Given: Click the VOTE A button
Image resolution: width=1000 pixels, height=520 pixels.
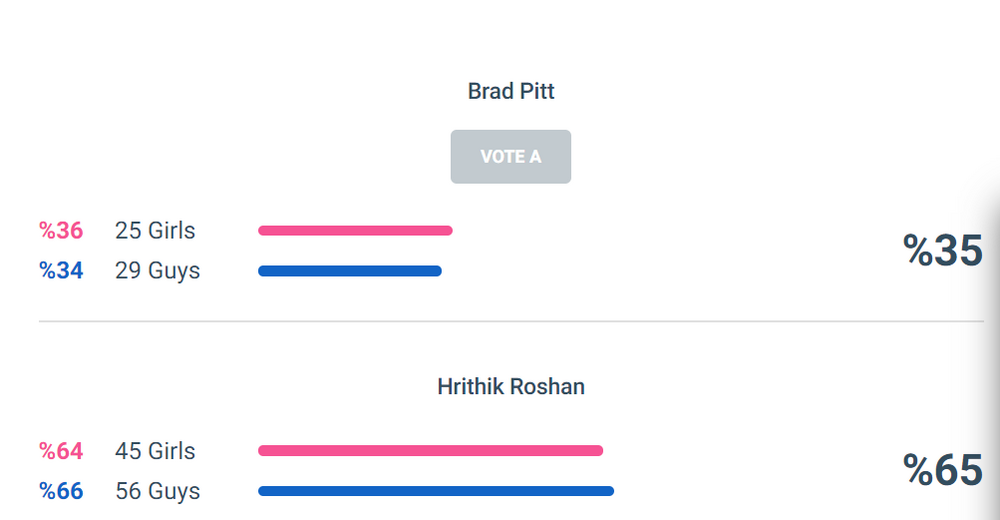Looking at the screenshot, I should point(510,157).
